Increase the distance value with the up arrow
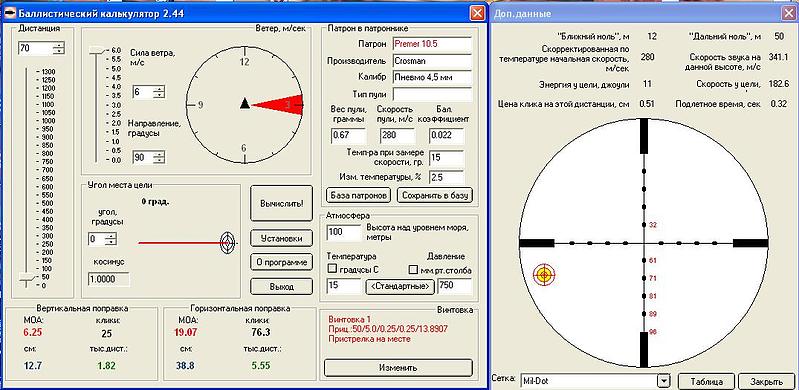This screenshot has height=390, width=799. tap(60, 46)
